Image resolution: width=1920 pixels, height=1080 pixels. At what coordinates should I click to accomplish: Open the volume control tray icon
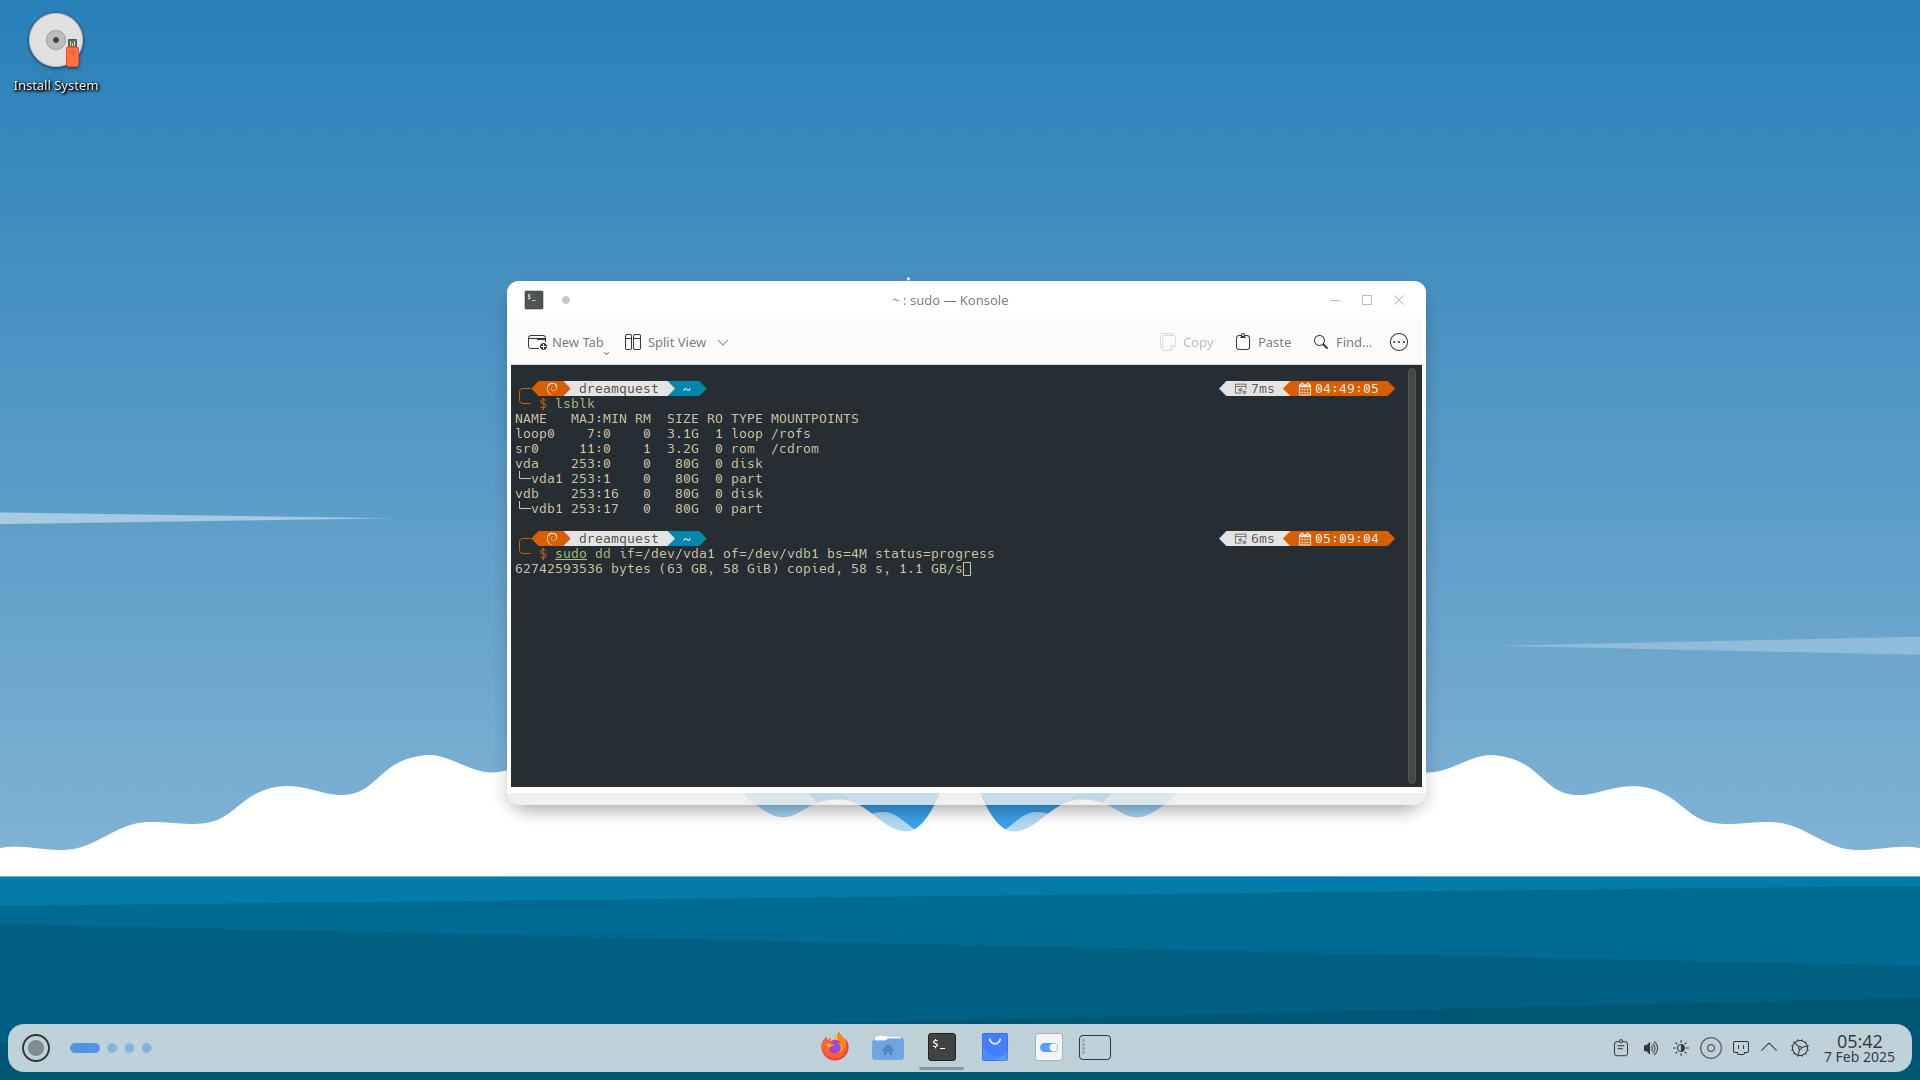1651,1048
